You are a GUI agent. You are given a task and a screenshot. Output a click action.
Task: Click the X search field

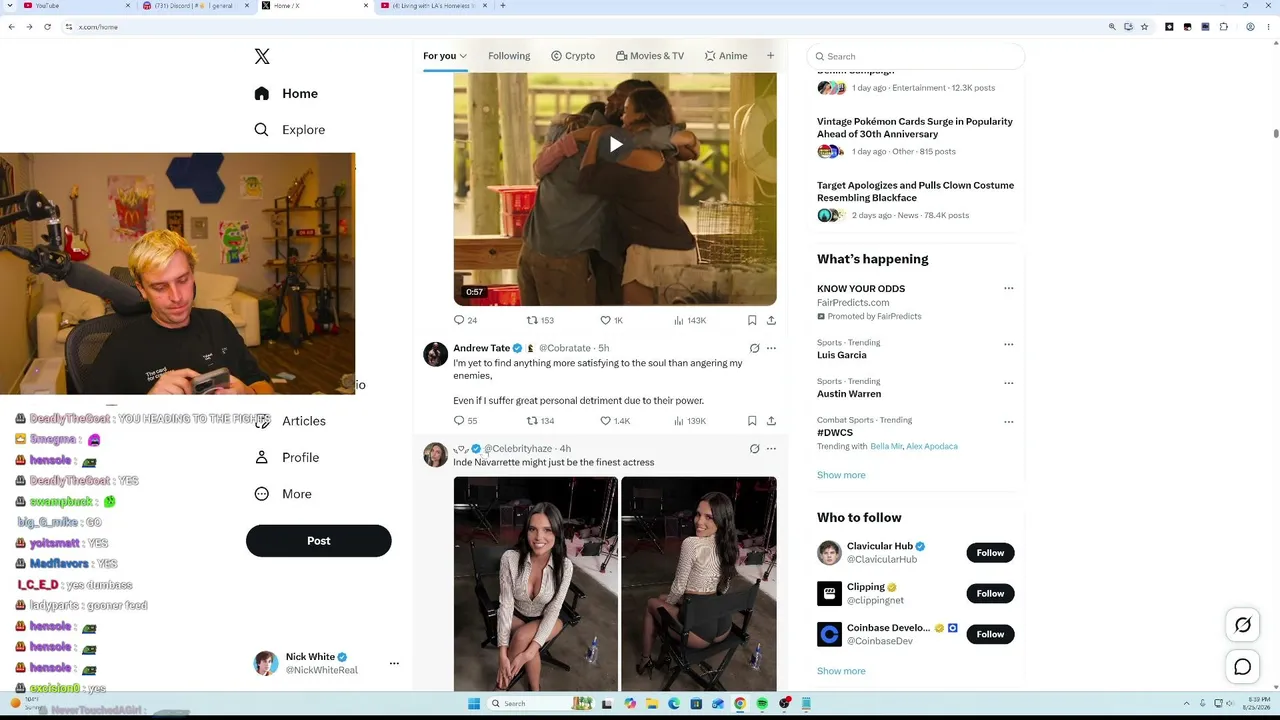point(916,57)
